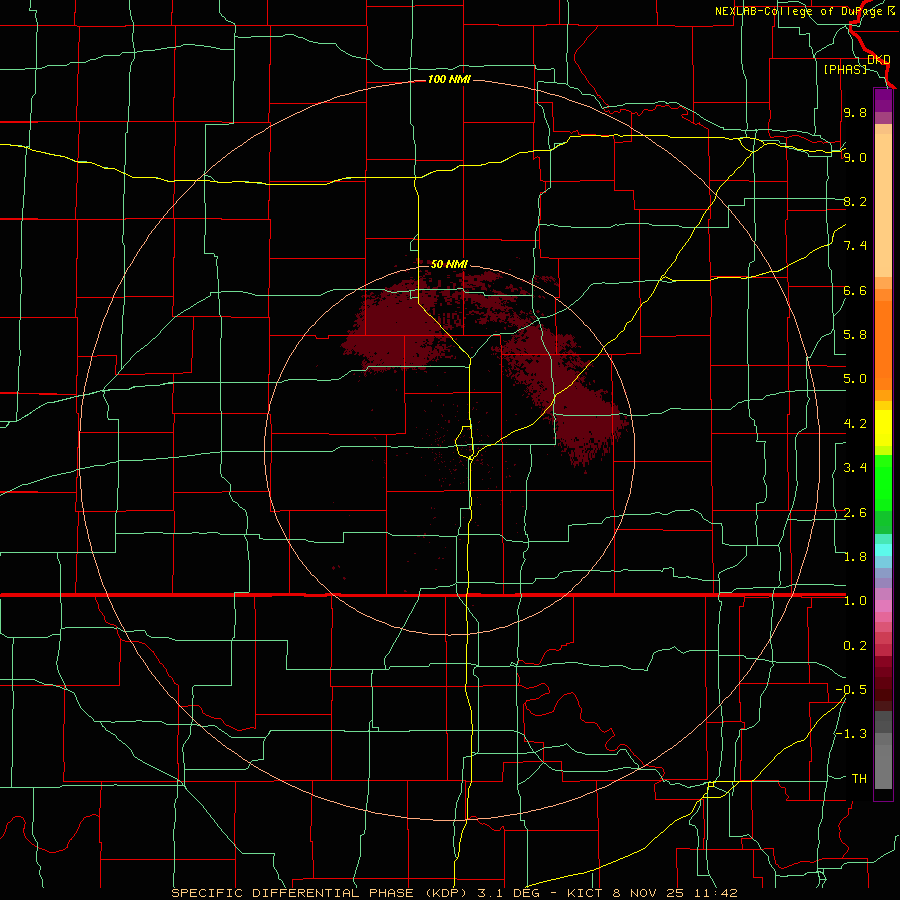Click the 4.2 scale value
This screenshot has height=900, width=900.
pyautogui.click(x=855, y=424)
